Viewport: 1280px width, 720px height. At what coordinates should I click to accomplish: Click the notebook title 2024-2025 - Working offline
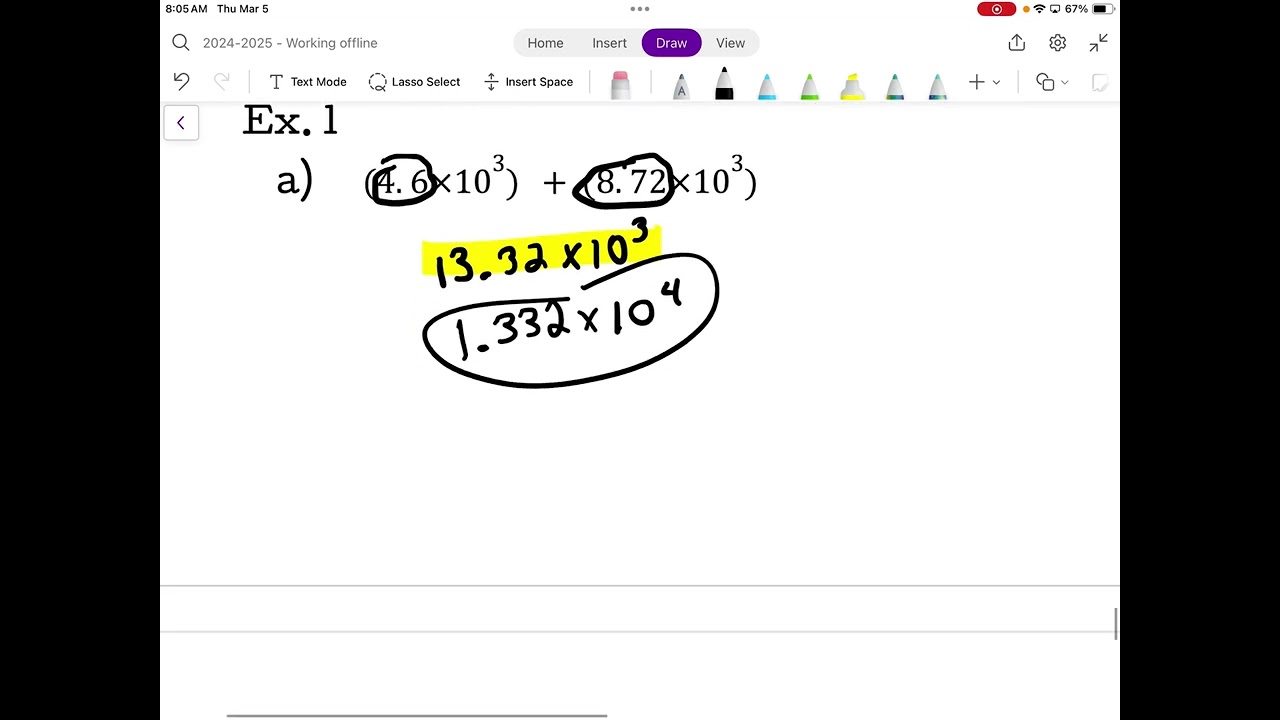[290, 43]
